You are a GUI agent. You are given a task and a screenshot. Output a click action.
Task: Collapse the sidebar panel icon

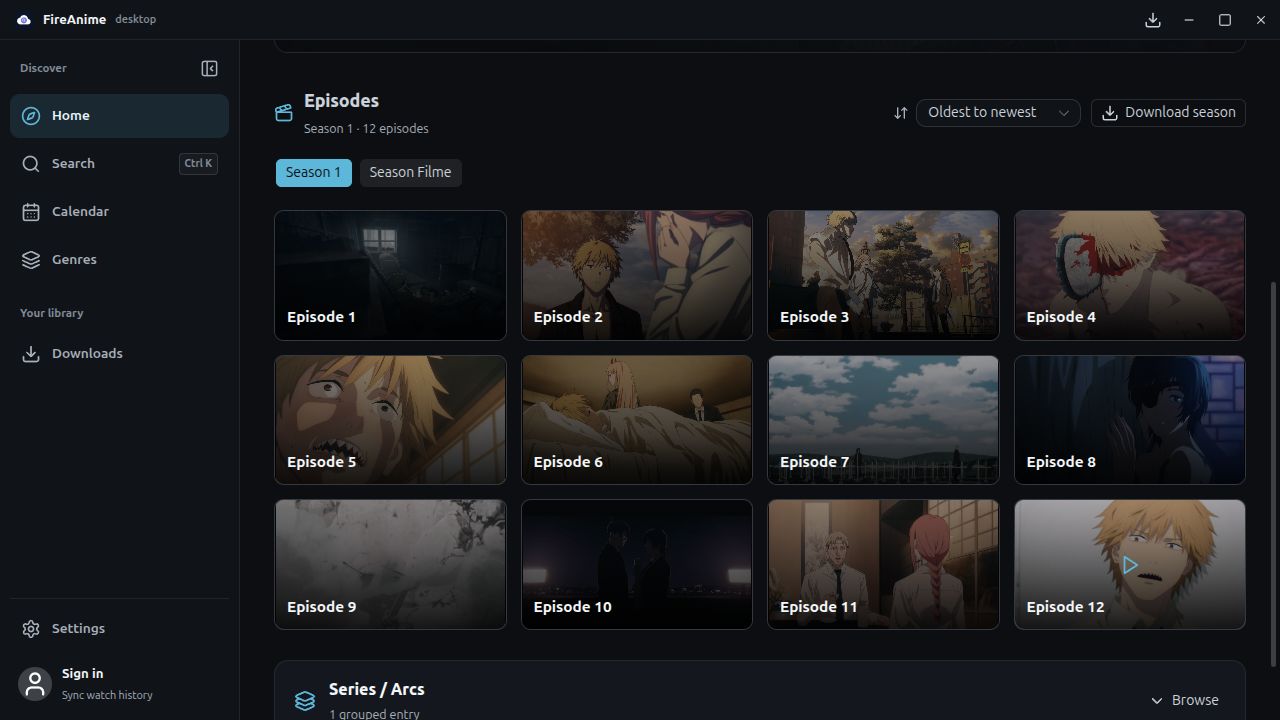(209, 68)
